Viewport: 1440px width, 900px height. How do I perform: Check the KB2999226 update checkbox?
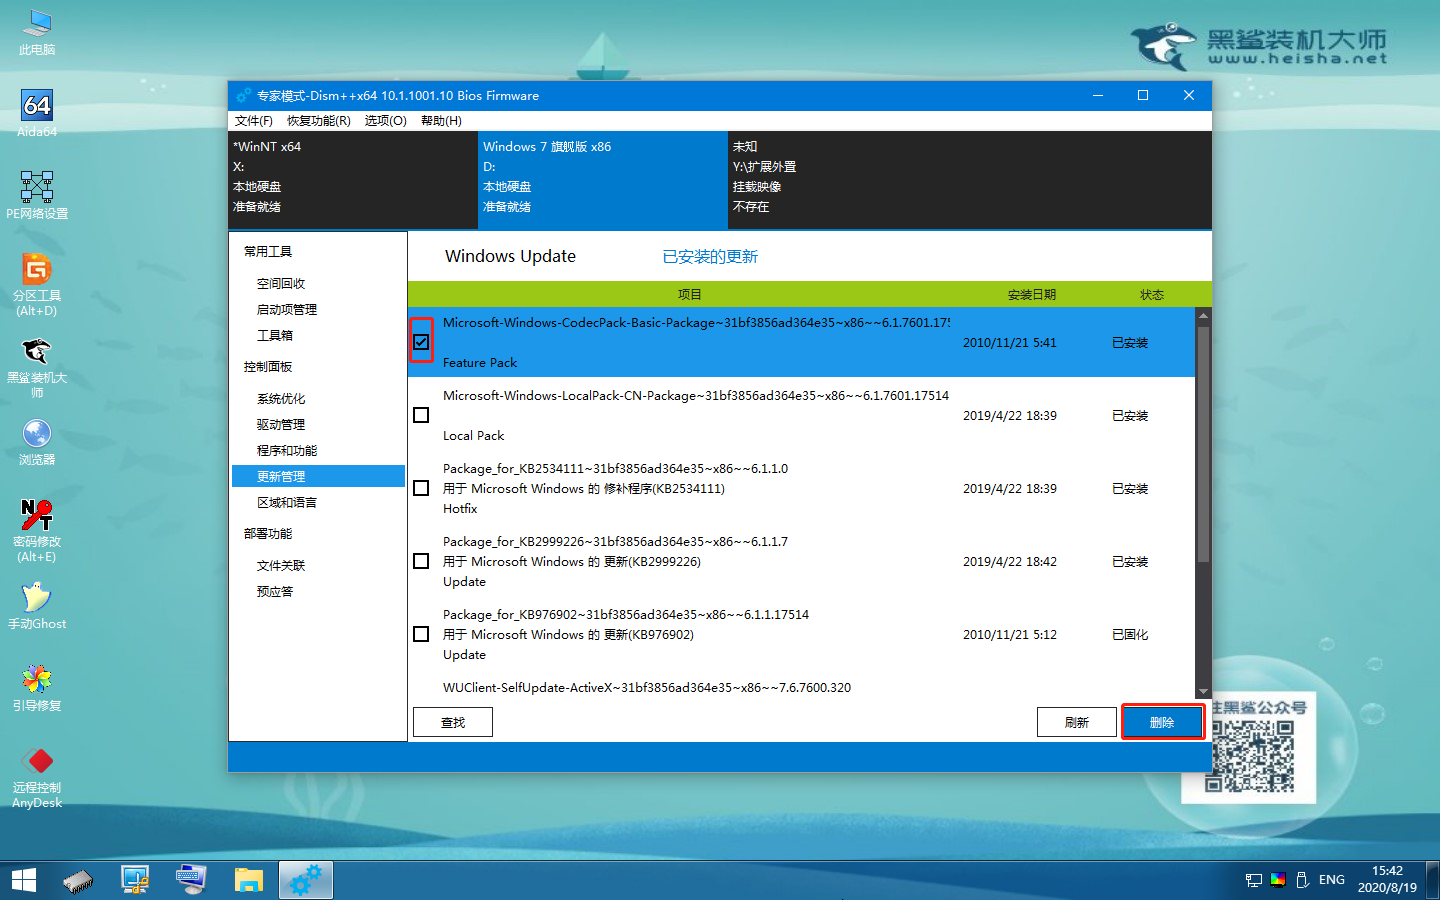click(421, 561)
